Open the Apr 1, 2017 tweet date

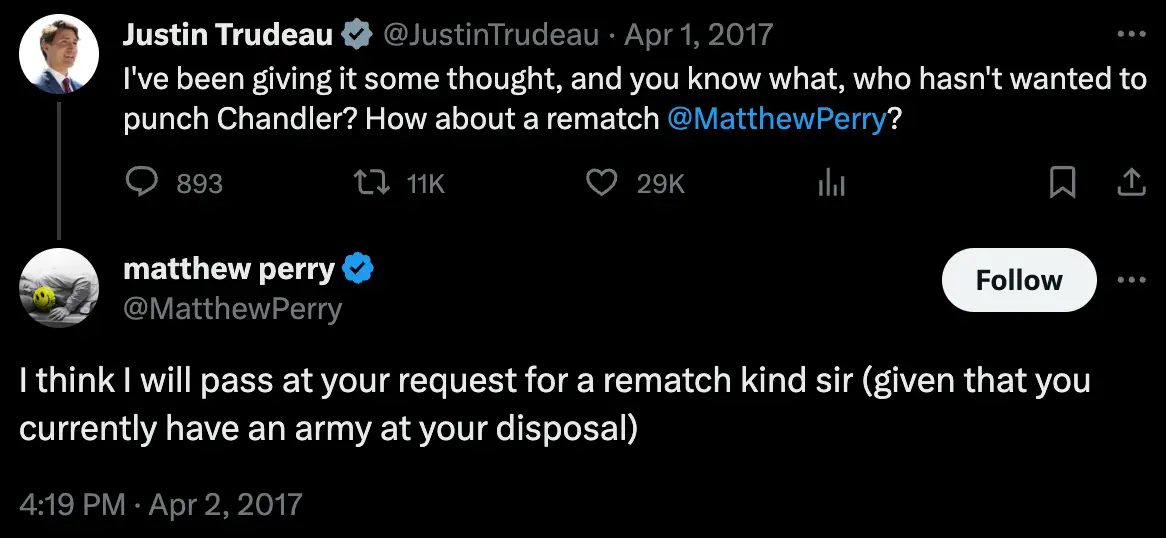pyautogui.click(x=698, y=35)
